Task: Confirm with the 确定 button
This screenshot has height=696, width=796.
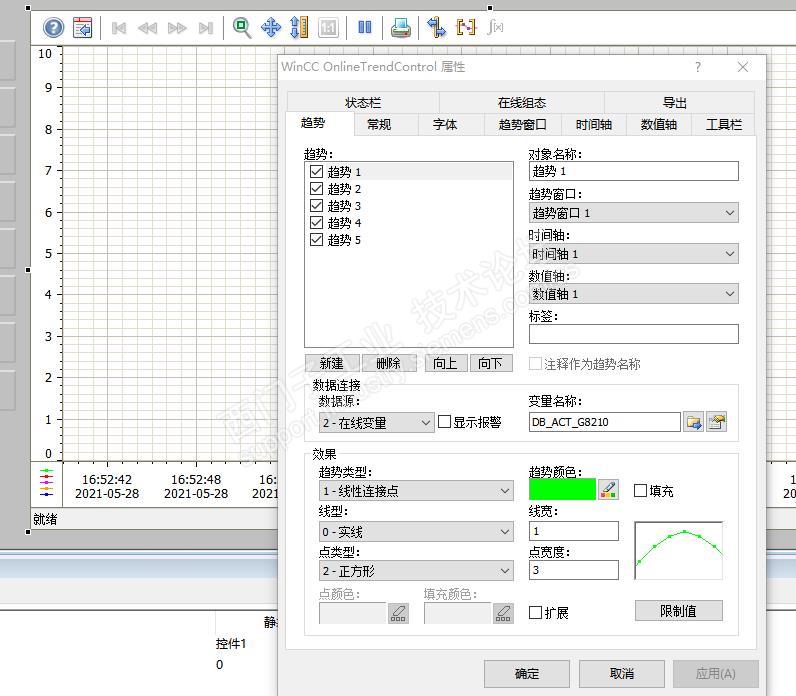Action: pos(526,674)
